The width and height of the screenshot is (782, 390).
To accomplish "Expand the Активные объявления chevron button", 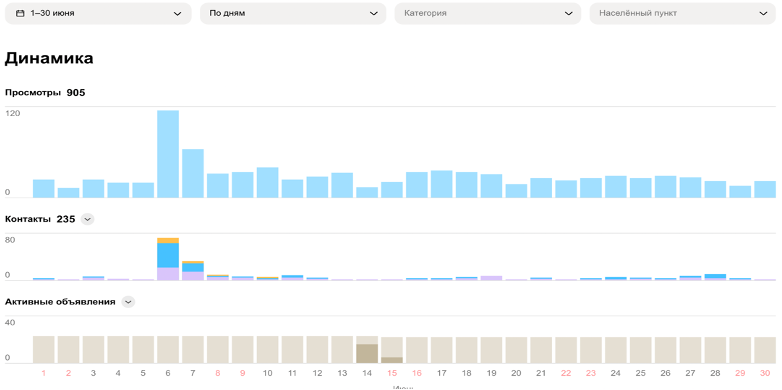I will click(x=128, y=302).
